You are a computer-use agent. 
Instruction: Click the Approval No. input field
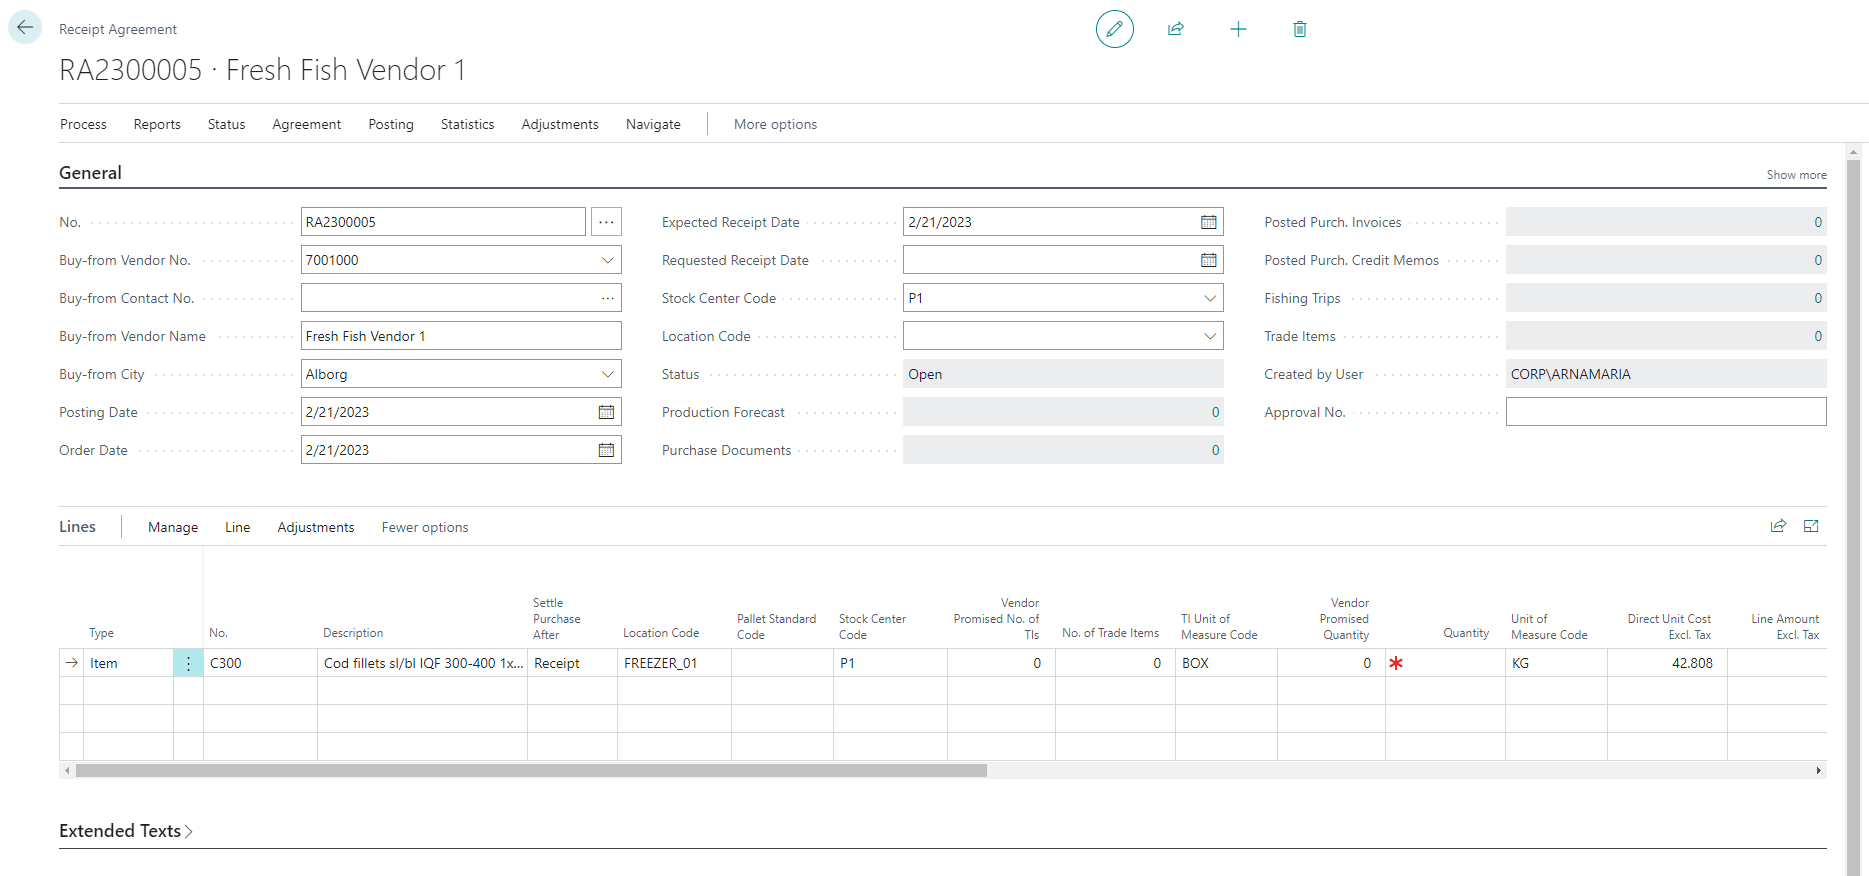pos(1665,412)
